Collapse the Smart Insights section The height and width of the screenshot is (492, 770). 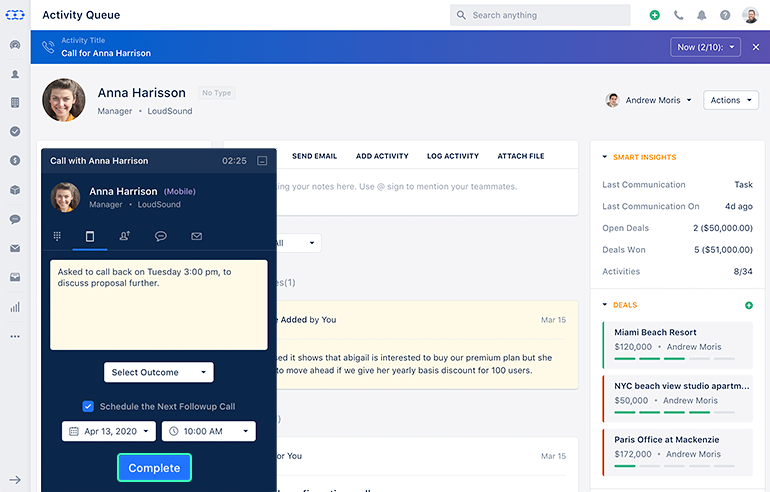605,157
